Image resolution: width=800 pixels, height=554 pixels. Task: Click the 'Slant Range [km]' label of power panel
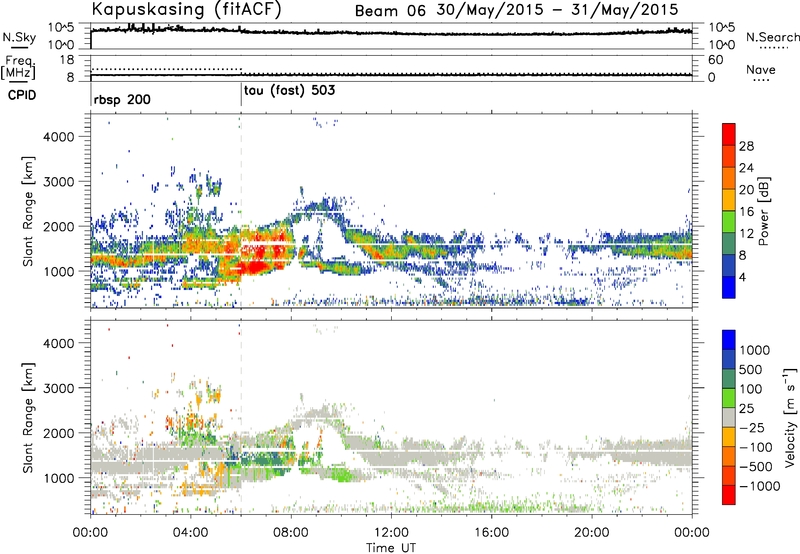click(x=29, y=211)
